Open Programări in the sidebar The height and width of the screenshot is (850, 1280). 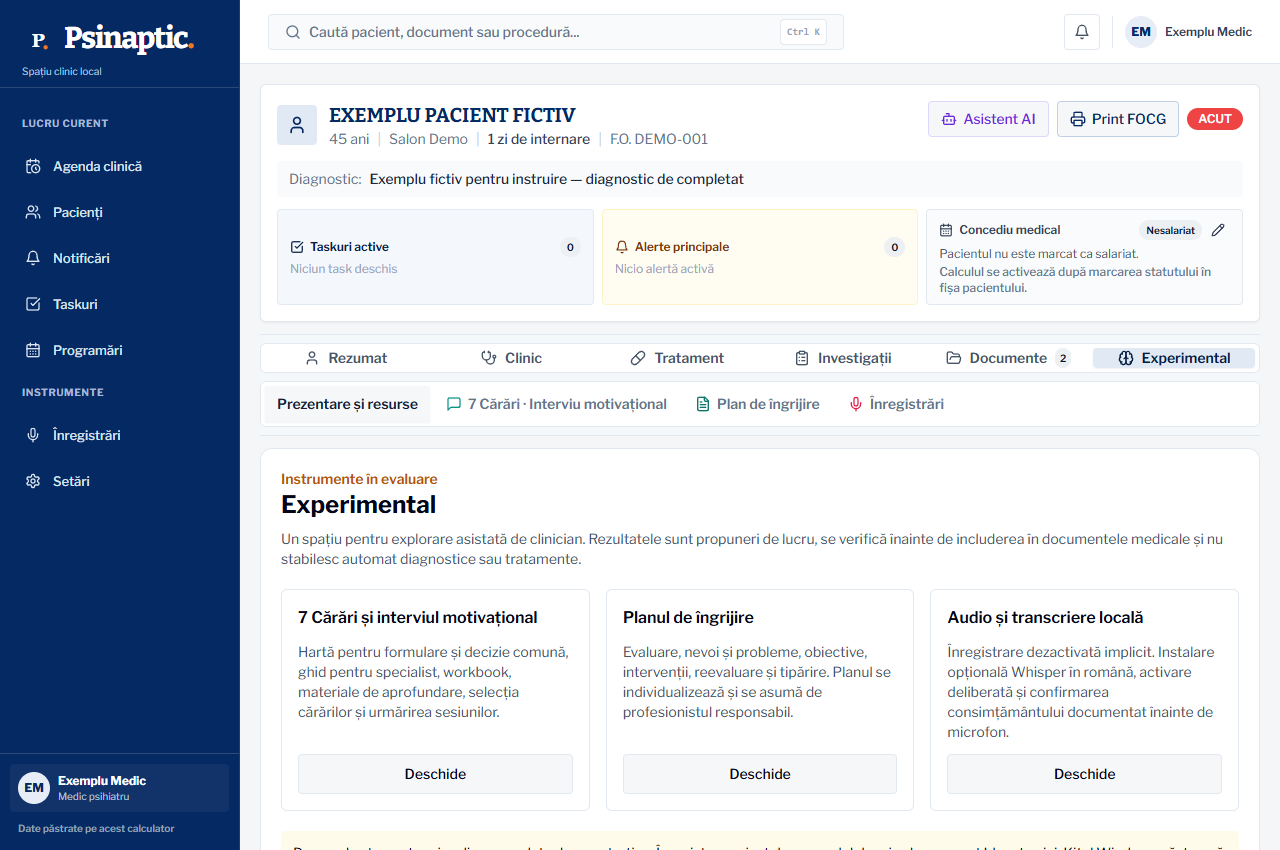click(120, 350)
